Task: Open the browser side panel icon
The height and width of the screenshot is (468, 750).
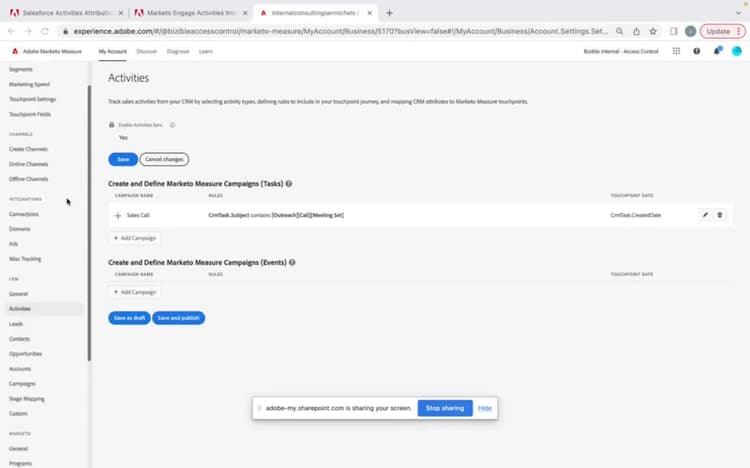Action: click(673, 31)
